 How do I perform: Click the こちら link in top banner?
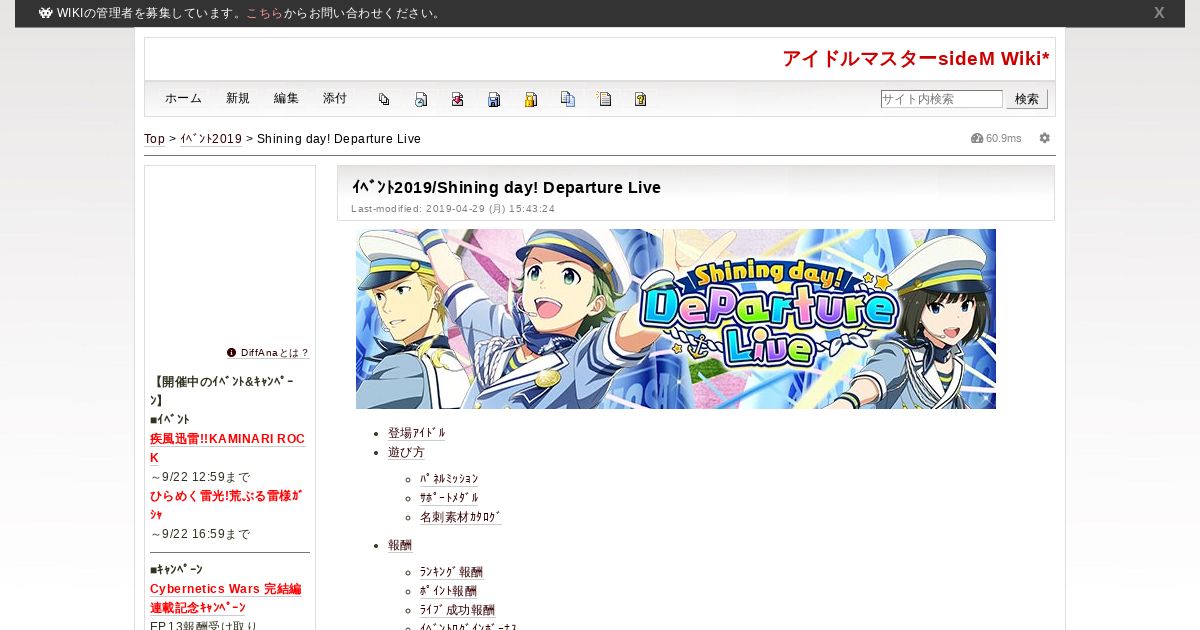pos(264,13)
